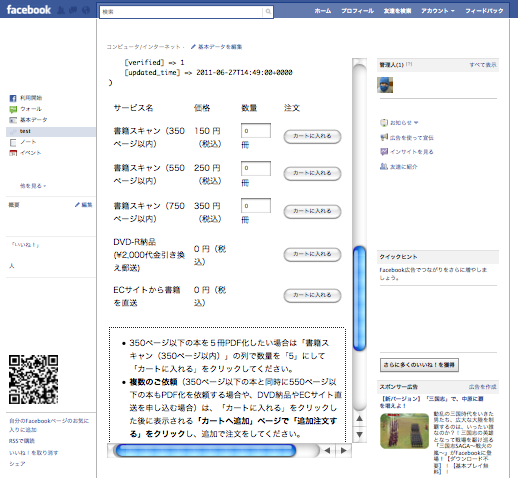Click the sponsored ad game thumbnail
Screen dimensions: 518x478
click(404, 431)
